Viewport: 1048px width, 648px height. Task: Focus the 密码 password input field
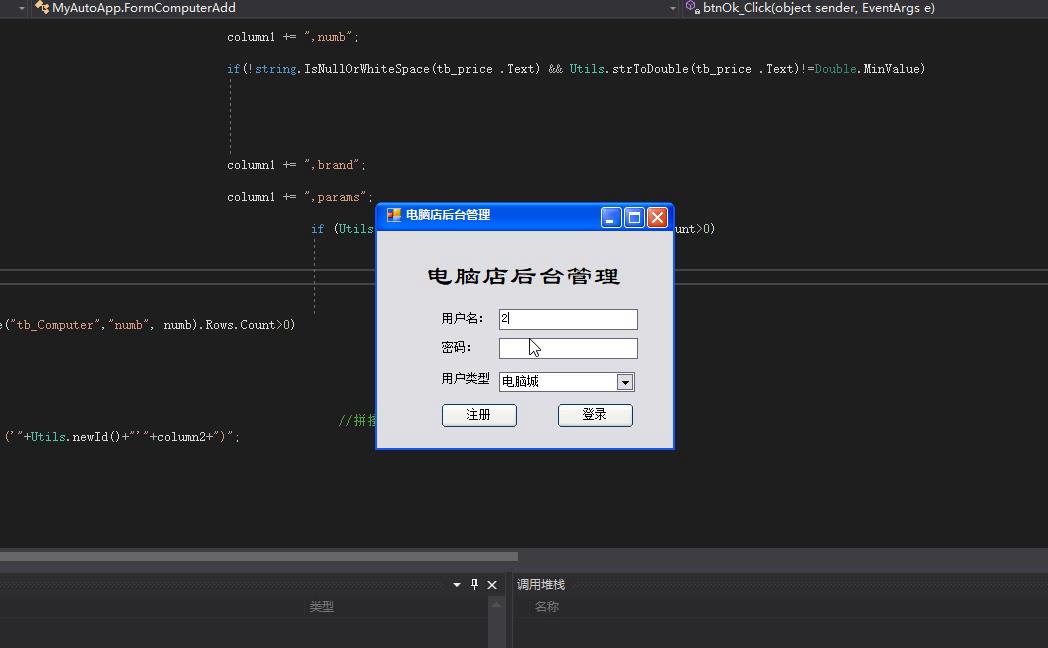point(568,348)
